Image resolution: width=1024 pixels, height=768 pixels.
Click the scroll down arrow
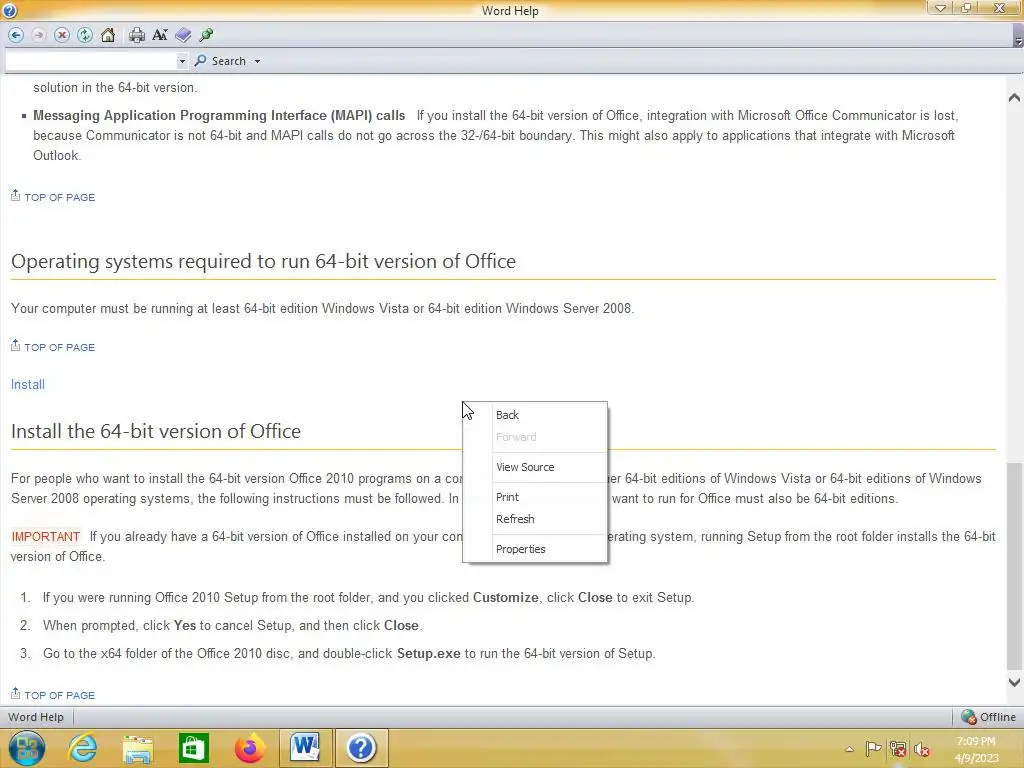pos(1014,682)
